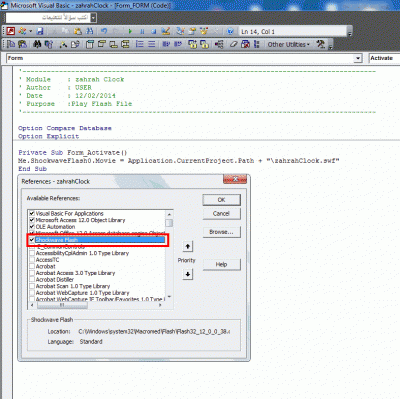Image resolution: width=400 pixels, height=399 pixels.
Task: Click the references list scroll-down arrow
Action: [x=169, y=297]
